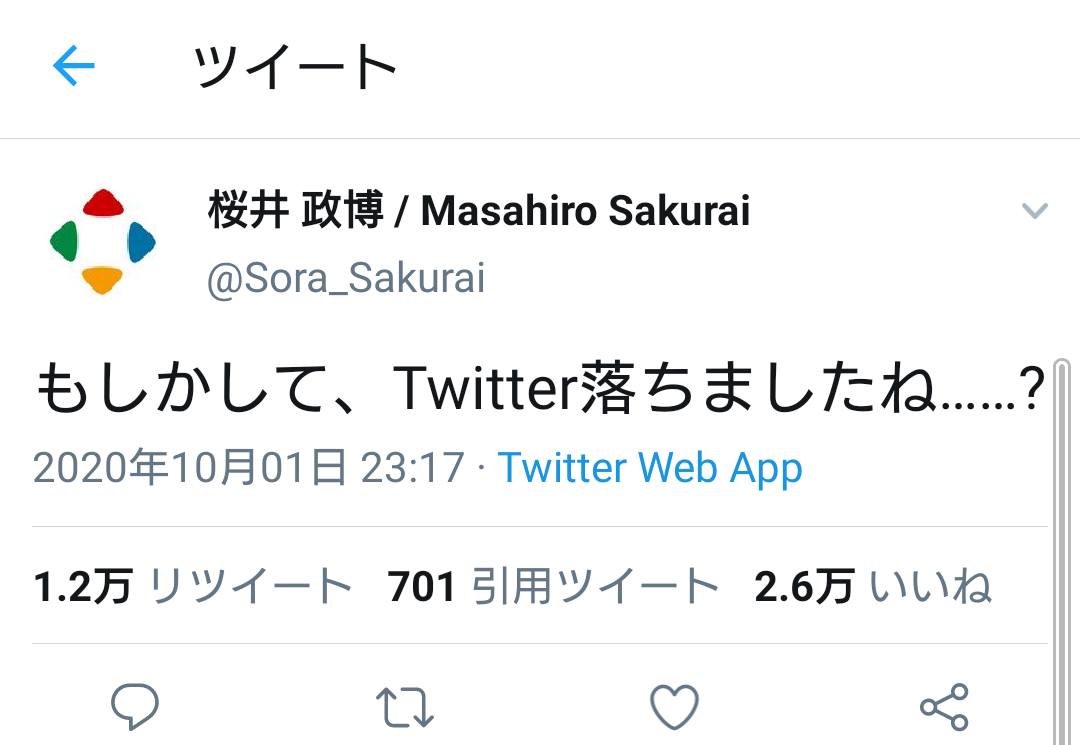View the 1.2万 リツイート list
This screenshot has height=745, width=1080.
pyautogui.click(x=193, y=586)
